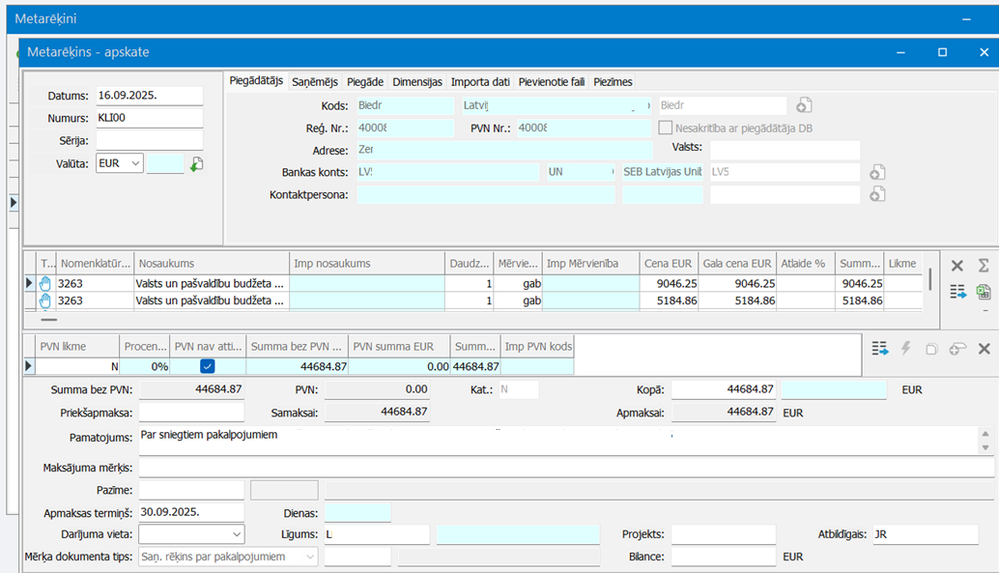Click the currency rate import icon beside Valūta
The height and width of the screenshot is (573, 999).
tap(197, 164)
